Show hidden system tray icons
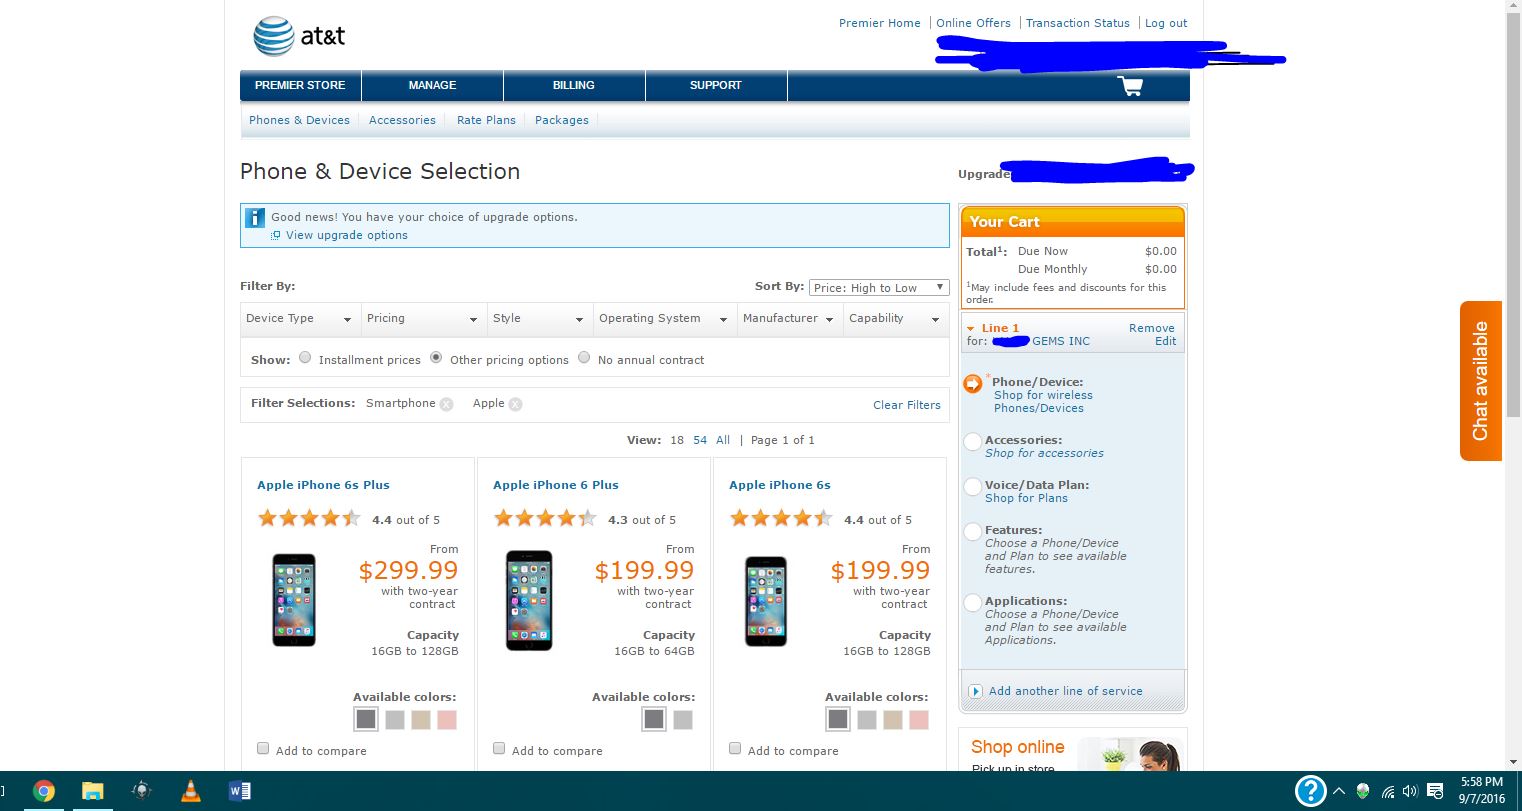Image resolution: width=1522 pixels, height=811 pixels. [1340, 792]
